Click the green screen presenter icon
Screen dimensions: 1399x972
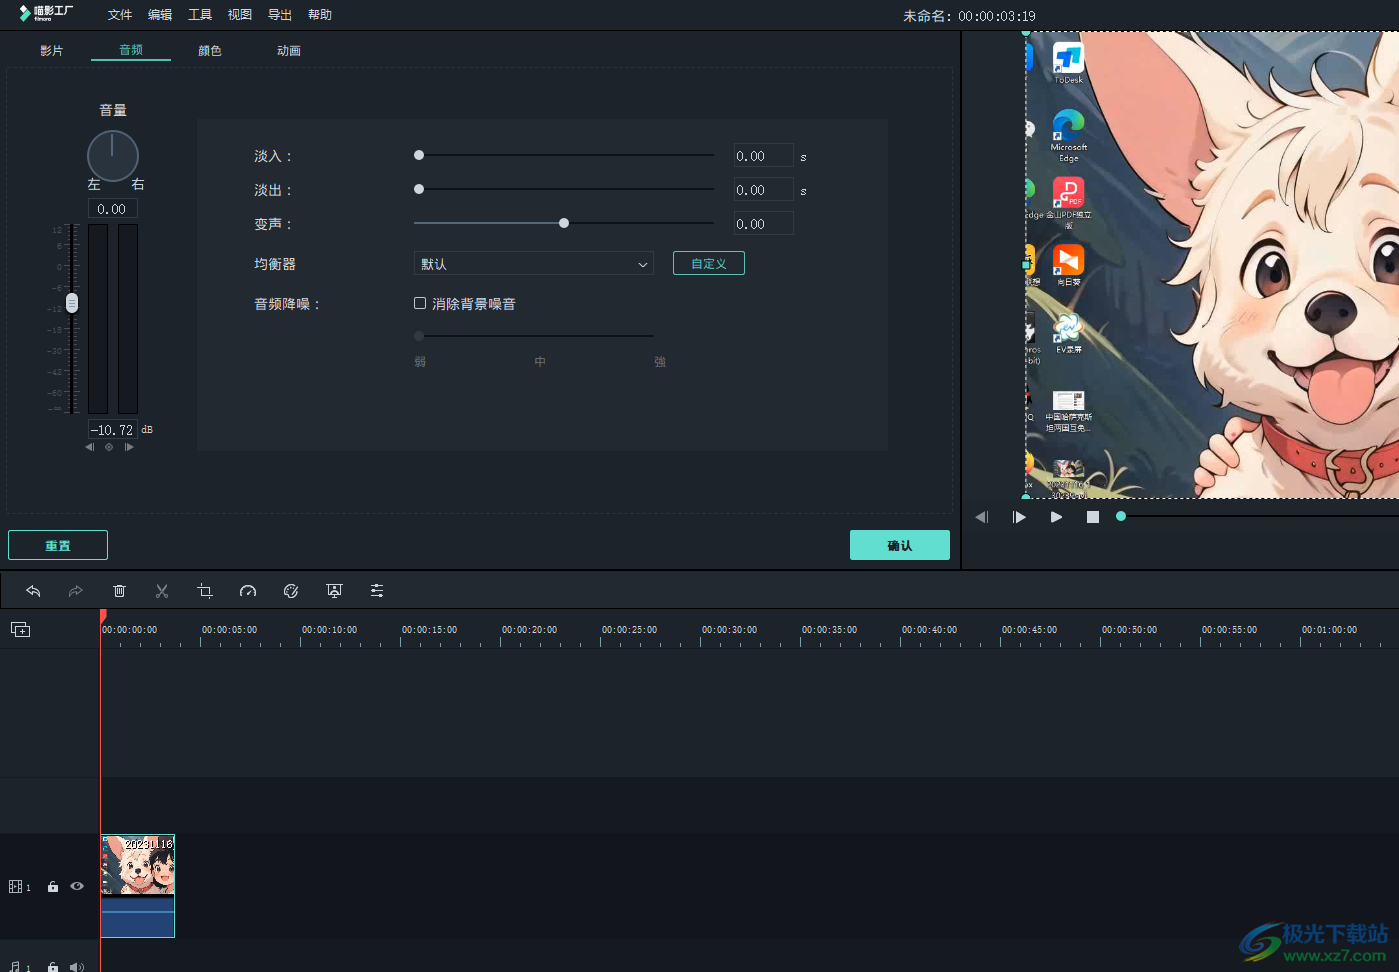point(334,591)
